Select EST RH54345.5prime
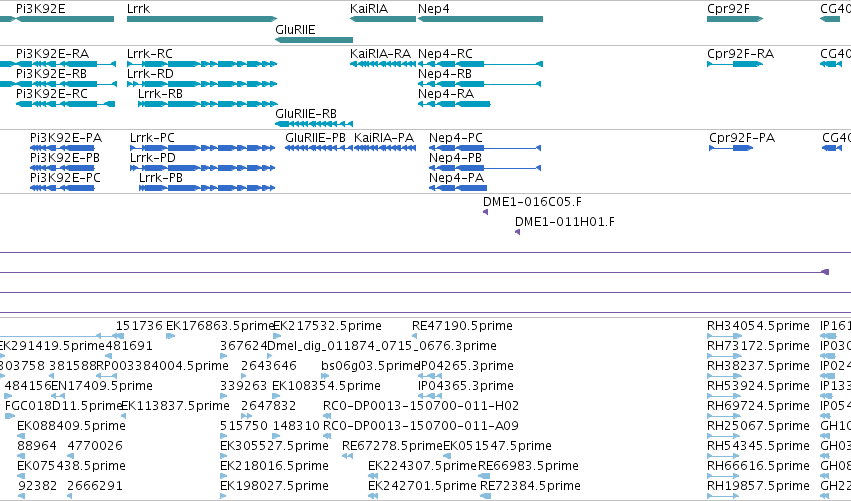This screenshot has width=851, height=501. click(x=724, y=456)
